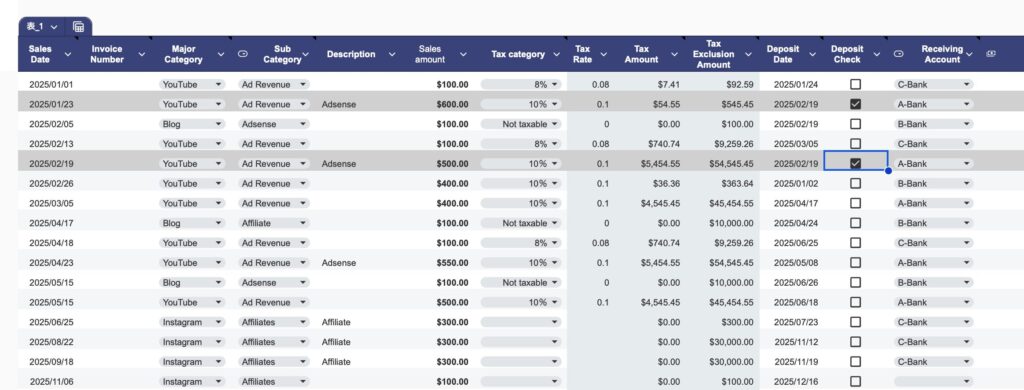The height and width of the screenshot is (390, 1024).
Task: Click the Description column header
Action: tap(351, 54)
